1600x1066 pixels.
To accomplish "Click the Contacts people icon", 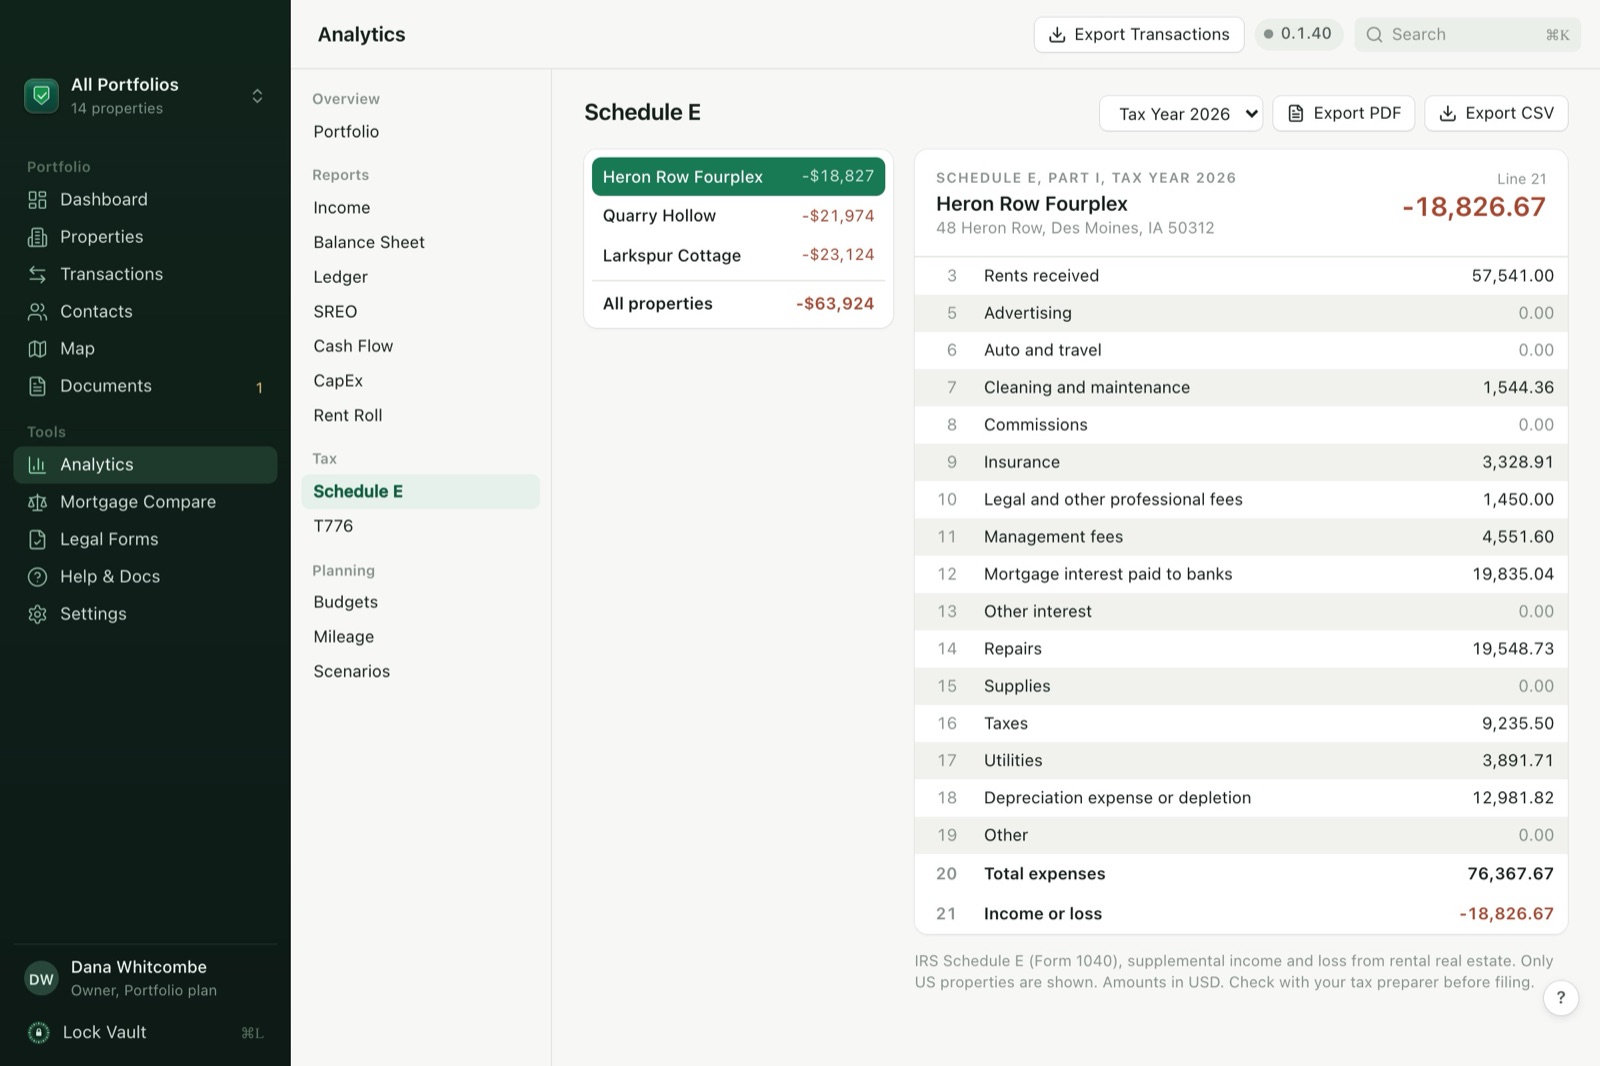I will point(37,311).
